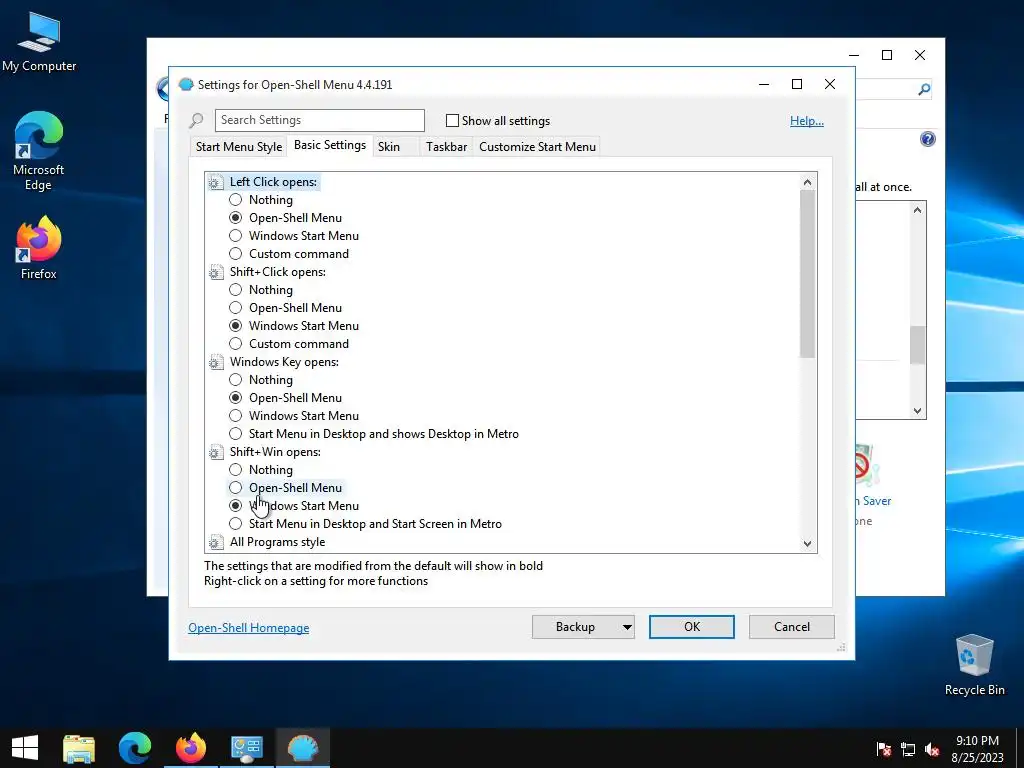Viewport: 1024px width, 768px height.
Task: Click the gear icon next to Left Click opens
Action: pyautogui.click(x=216, y=182)
